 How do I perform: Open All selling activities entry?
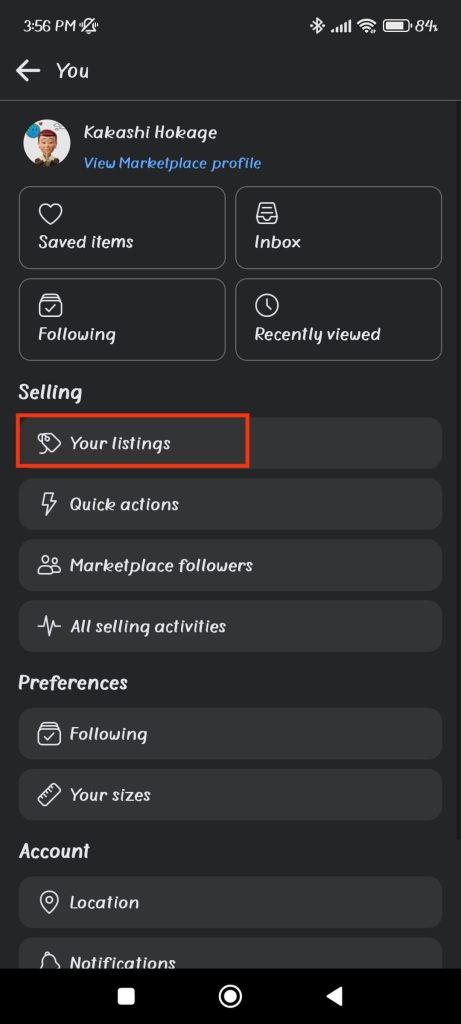pos(230,626)
